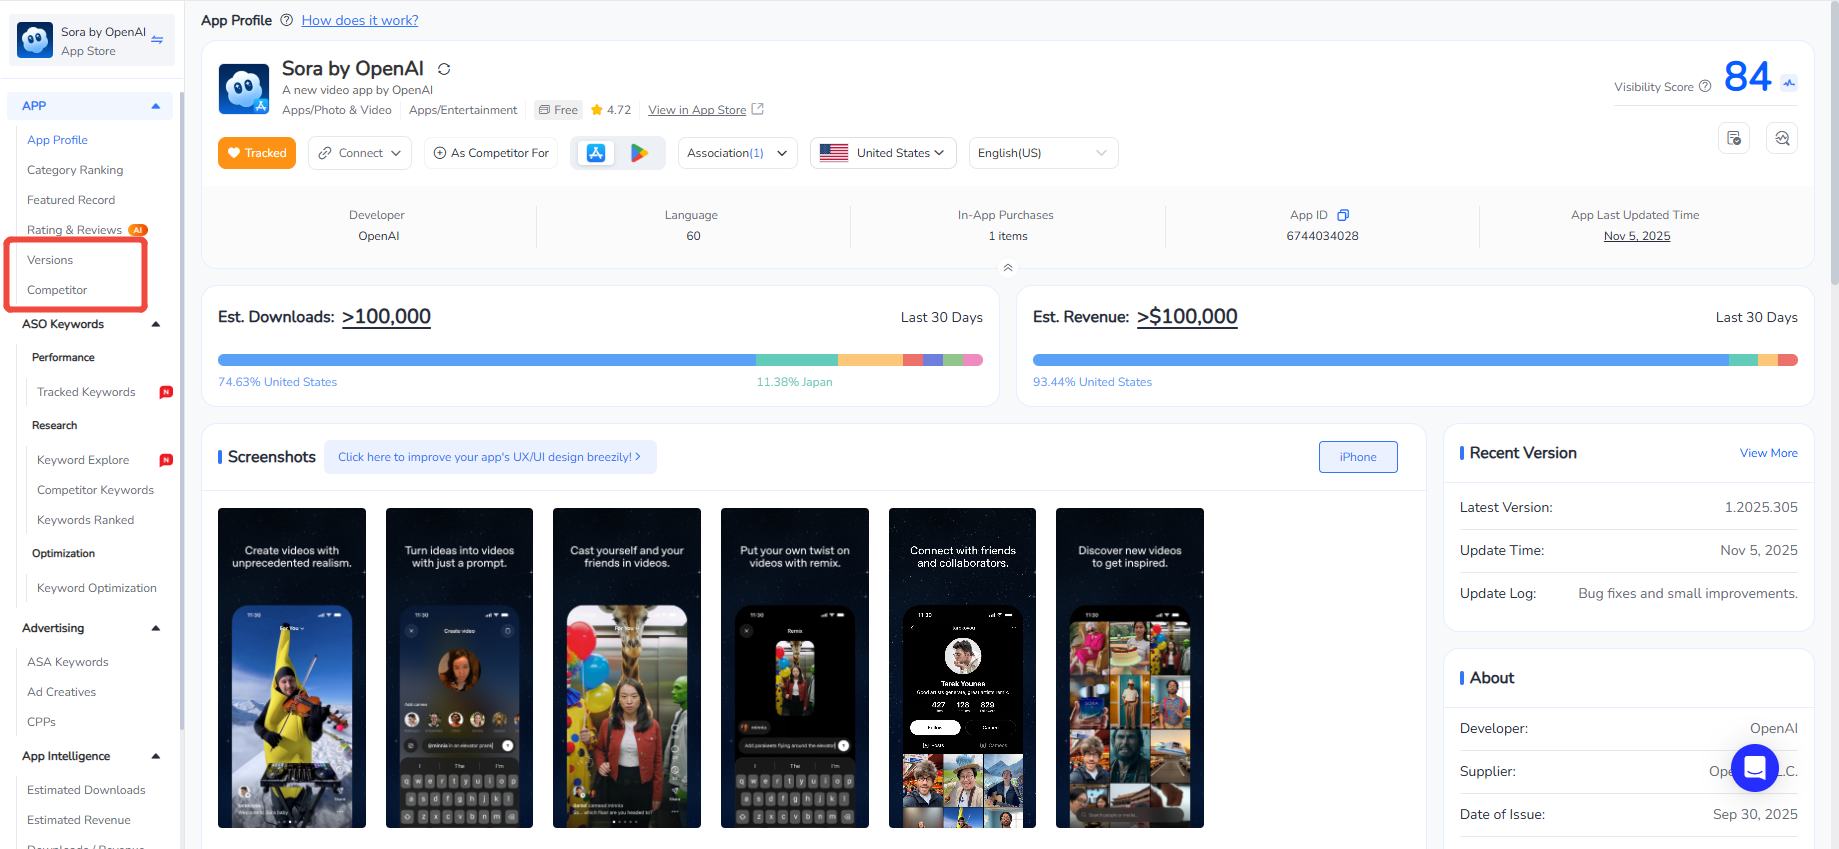
Task: Open the How does it work link
Action: click(360, 20)
